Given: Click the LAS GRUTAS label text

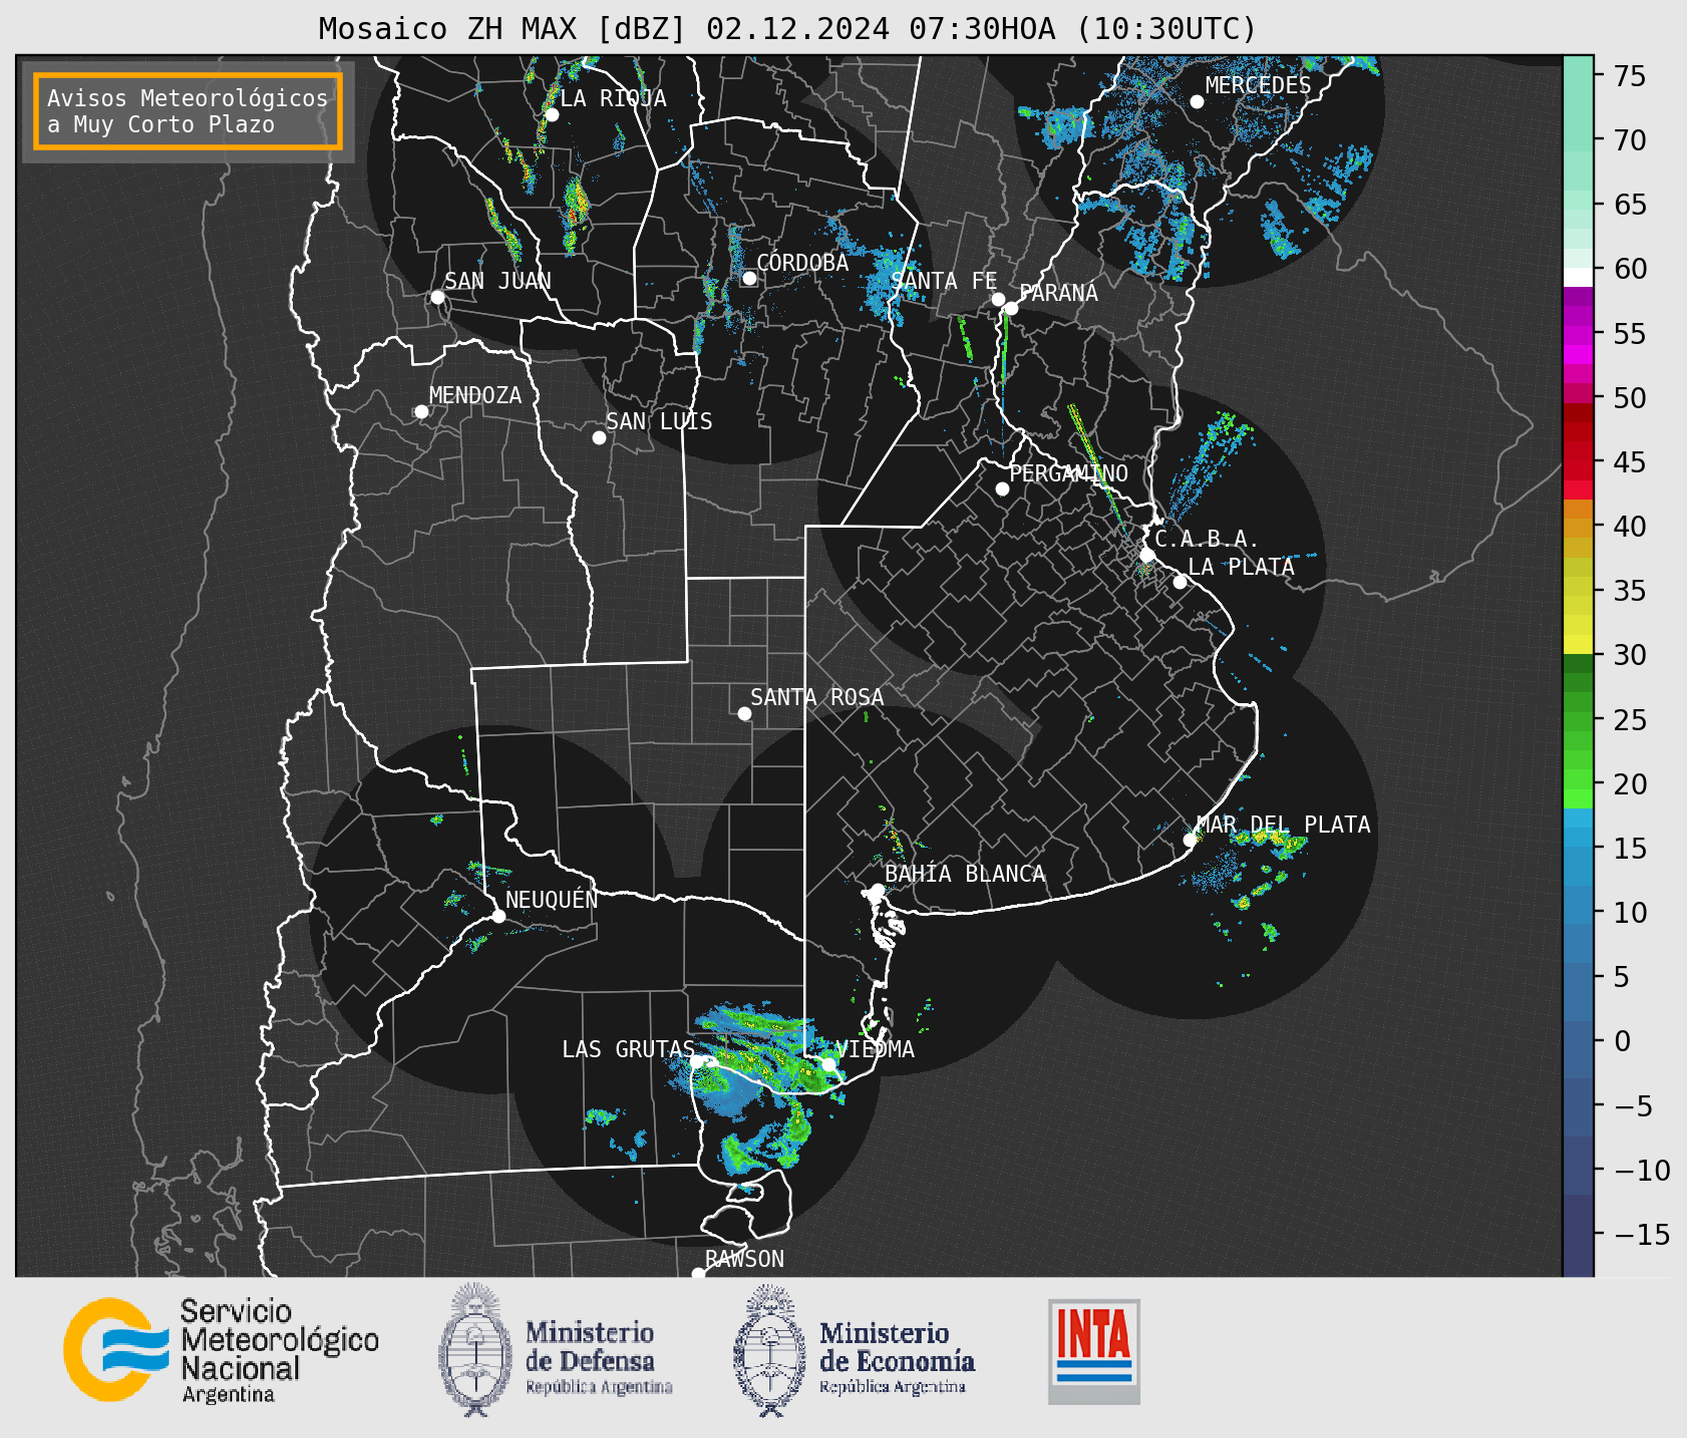Looking at the screenshot, I should (628, 1049).
